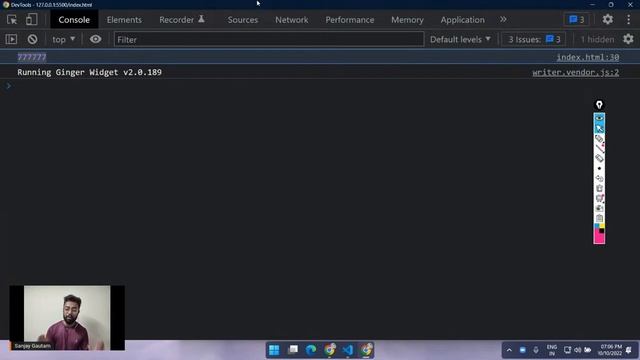
Task: Pick the yellow color swatch
Action: pos(602,226)
